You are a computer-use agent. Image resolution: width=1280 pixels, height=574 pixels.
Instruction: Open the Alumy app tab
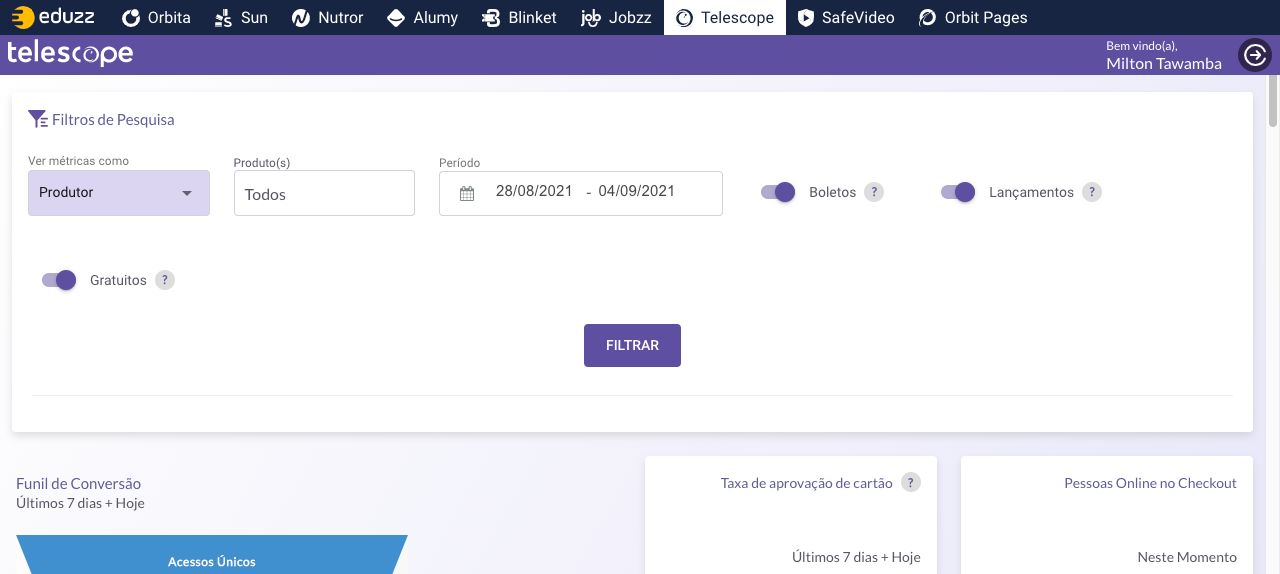422,17
